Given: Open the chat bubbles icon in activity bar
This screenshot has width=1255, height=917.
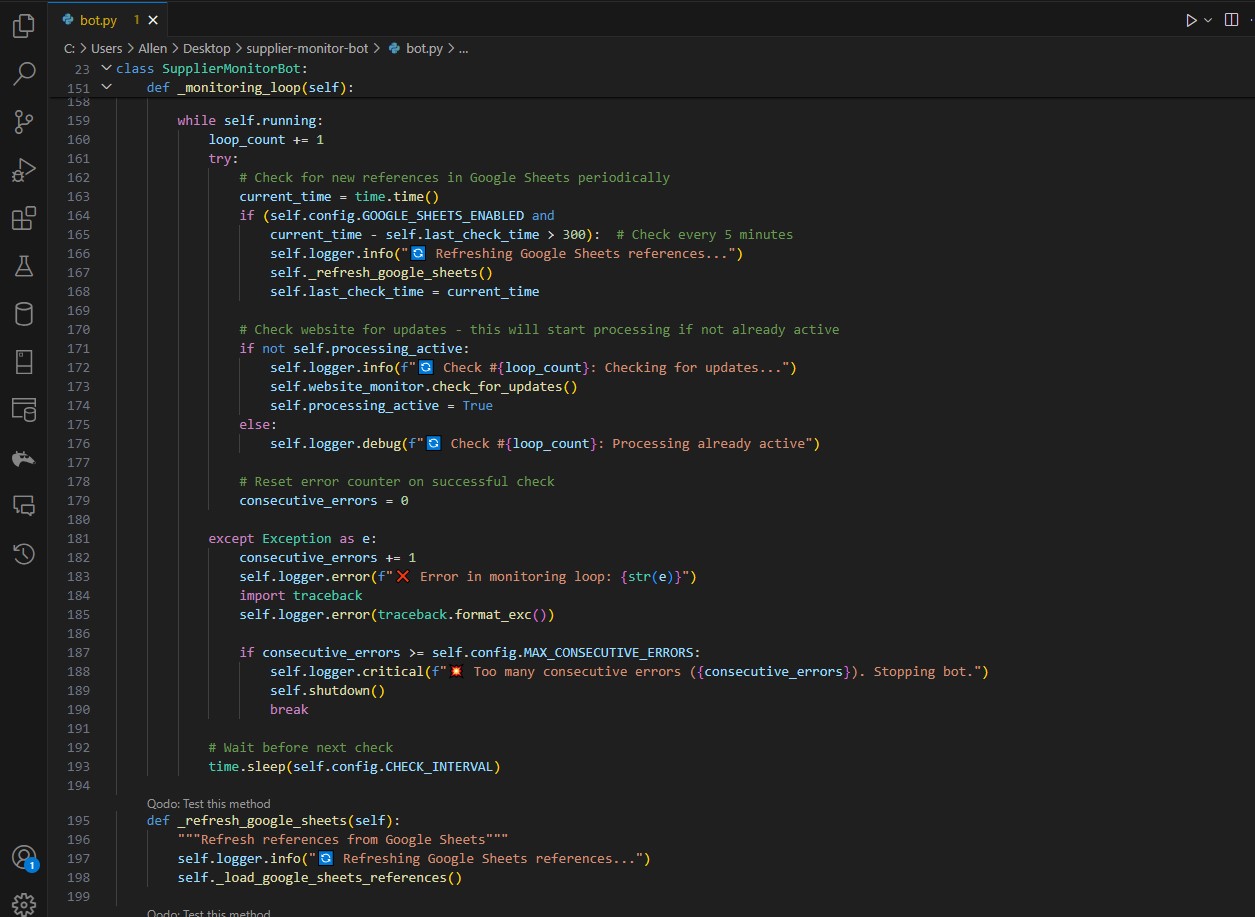Looking at the screenshot, I should 24,505.
